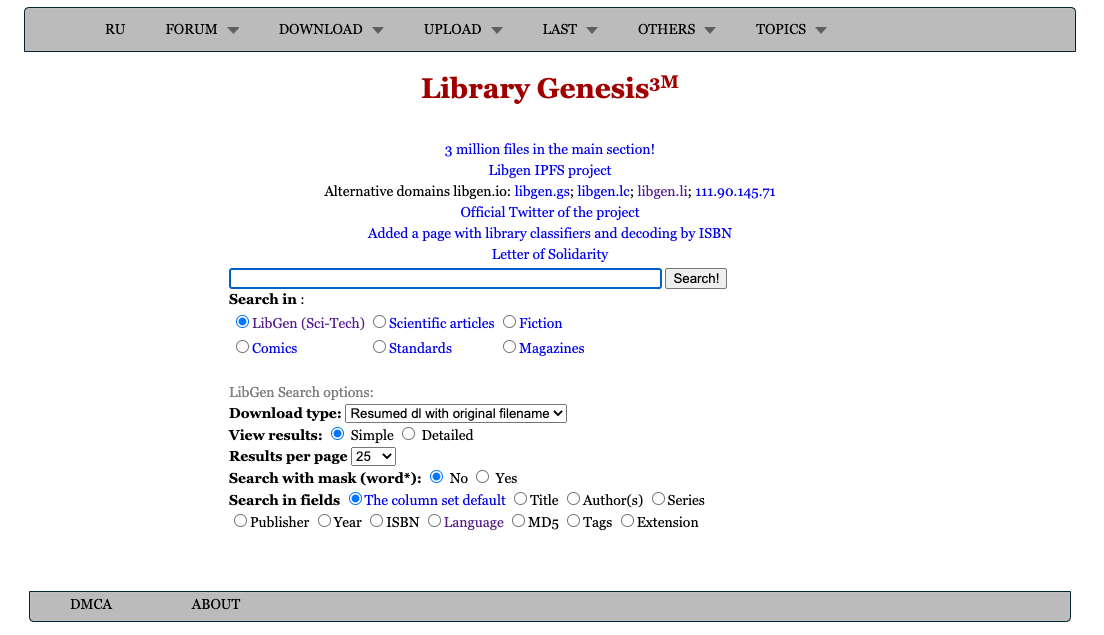
Task: Open the Standards link text
Action: point(420,348)
